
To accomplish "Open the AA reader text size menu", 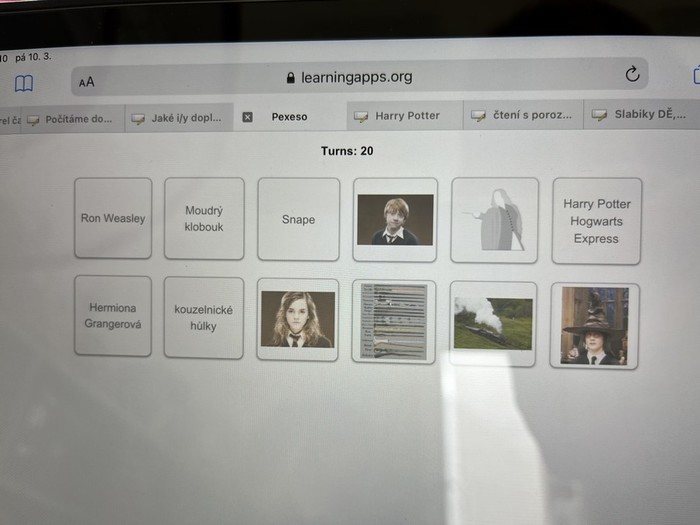I will tap(87, 82).
